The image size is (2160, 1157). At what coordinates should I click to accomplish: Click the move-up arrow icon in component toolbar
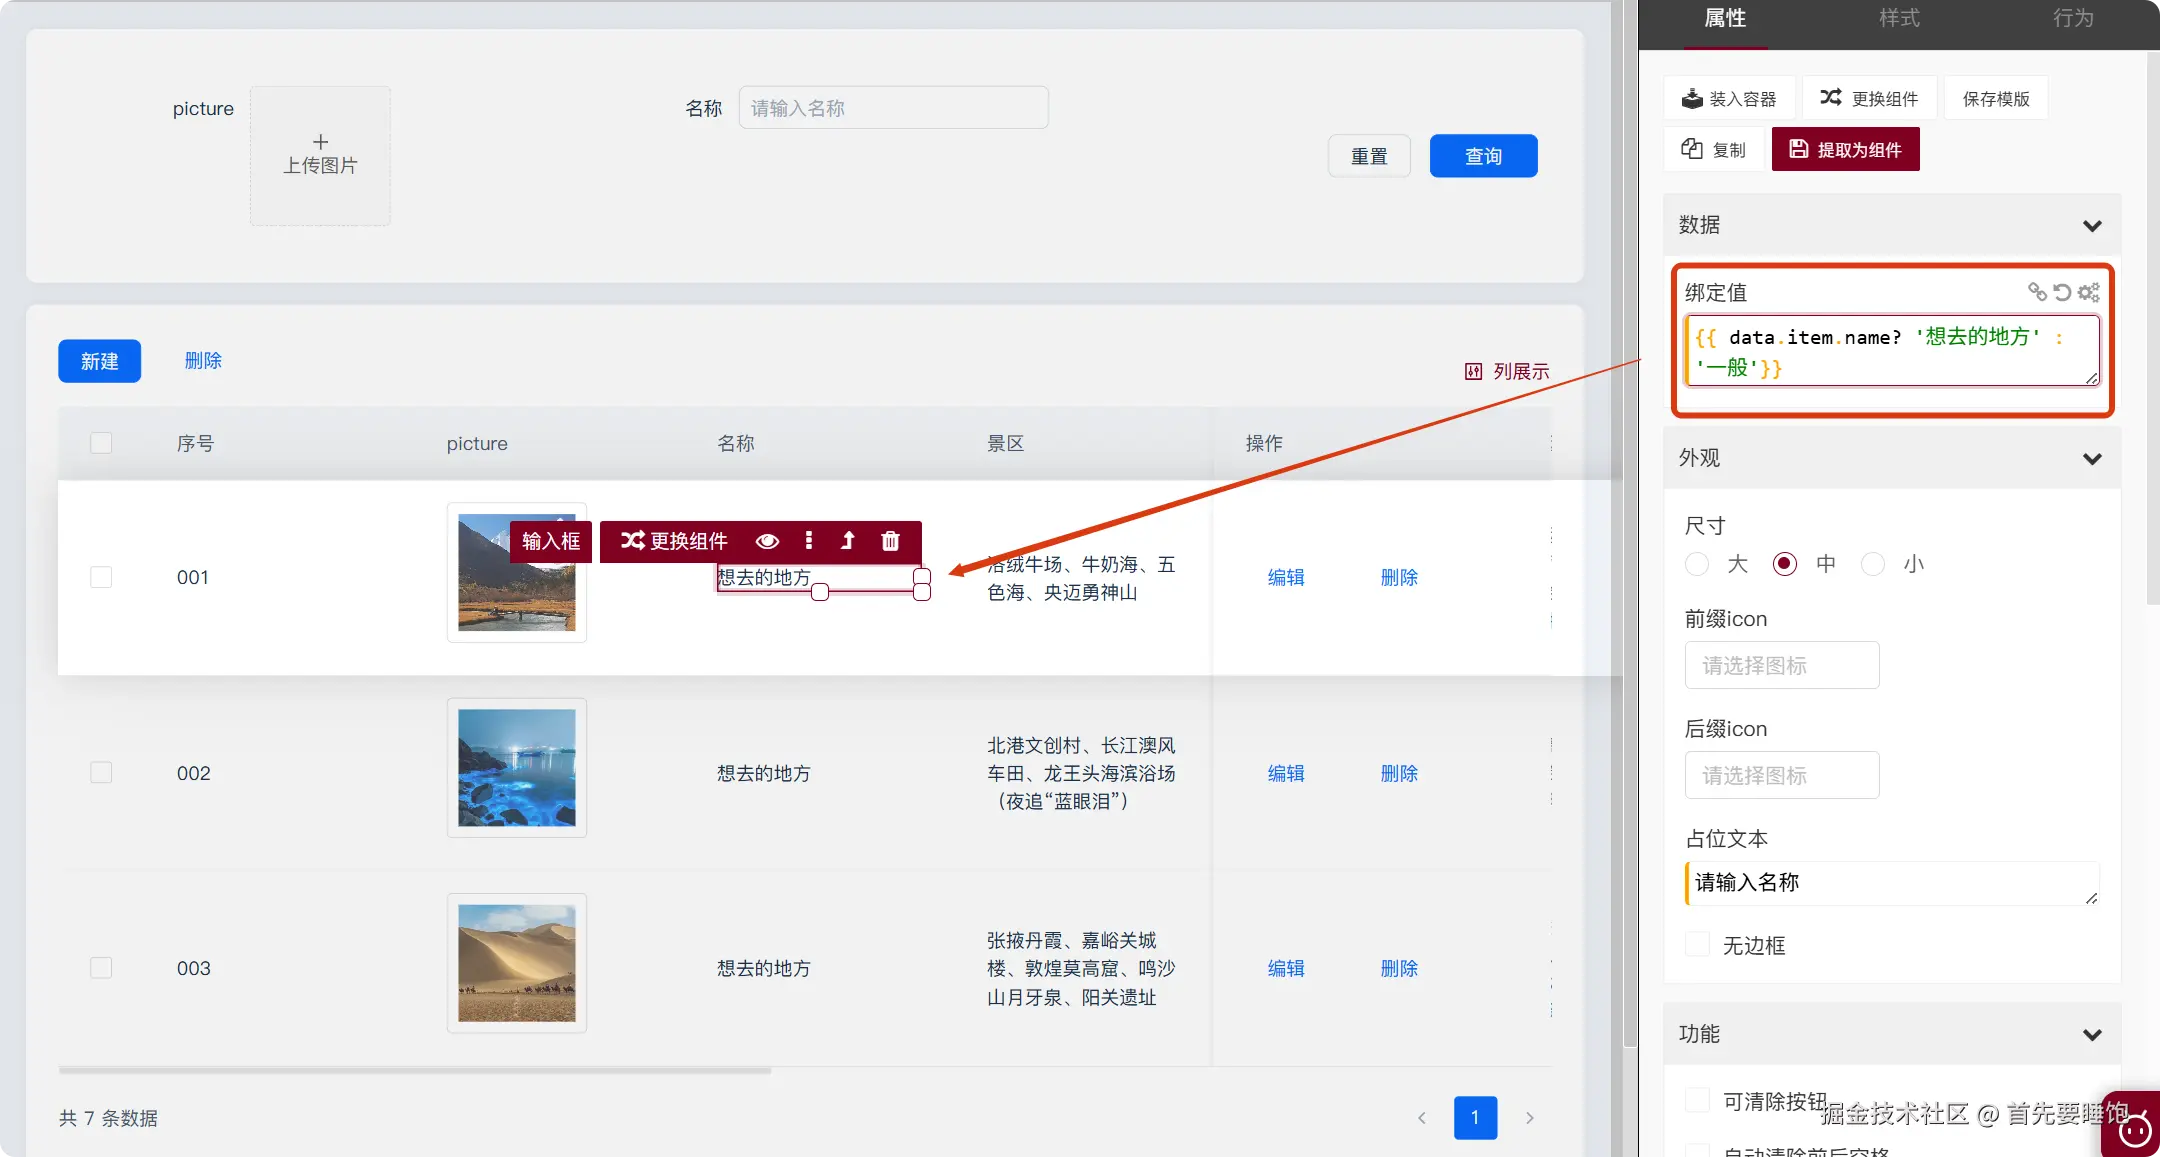pos(848,541)
